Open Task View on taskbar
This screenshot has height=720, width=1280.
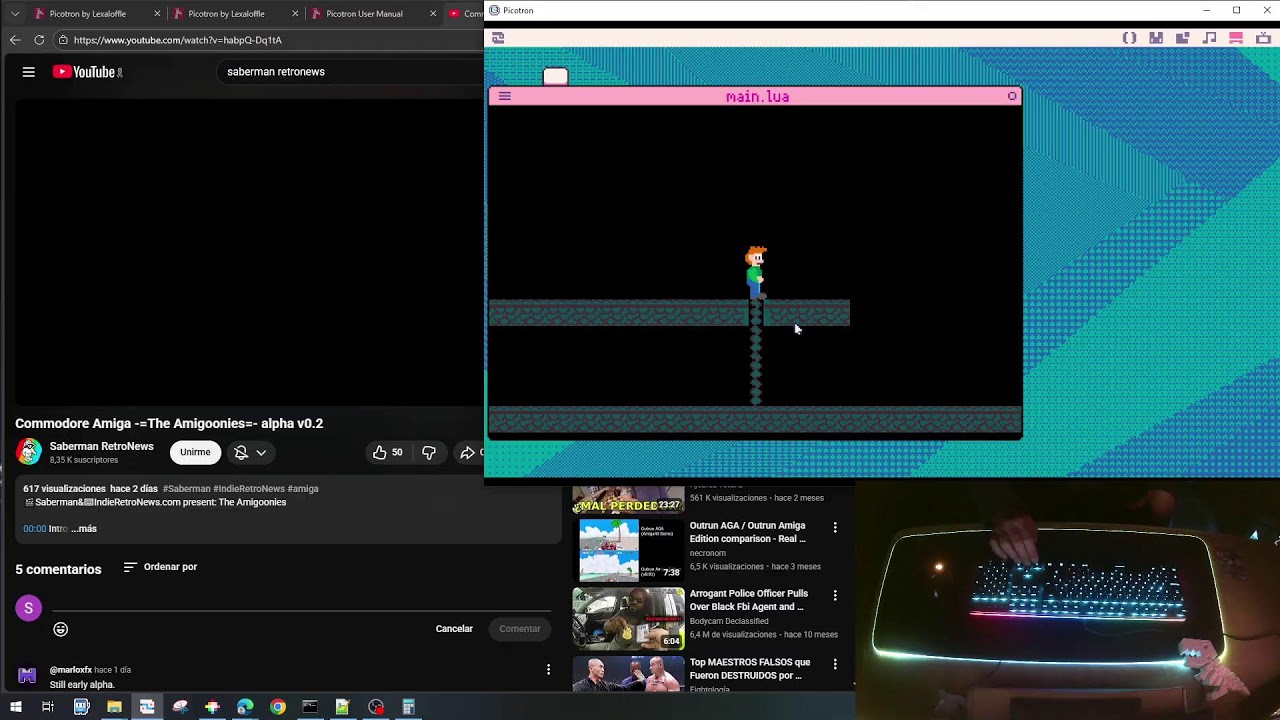tap(47, 707)
